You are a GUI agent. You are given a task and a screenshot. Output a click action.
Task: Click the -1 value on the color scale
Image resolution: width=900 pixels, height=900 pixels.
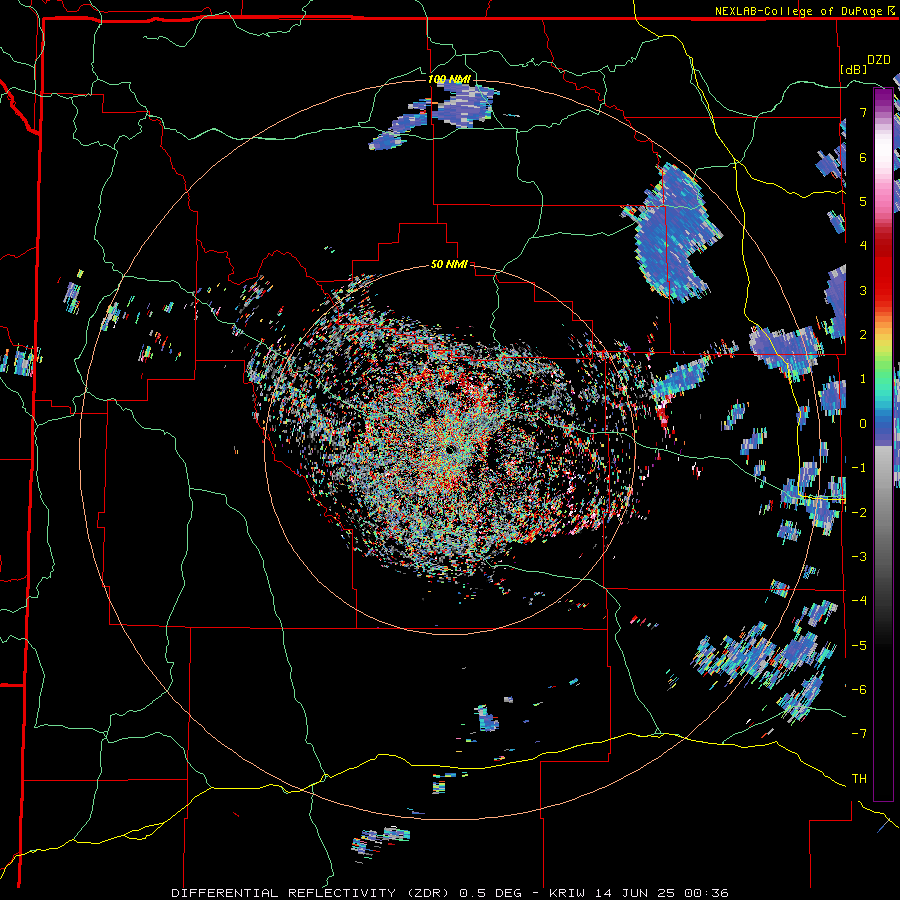tap(859, 468)
